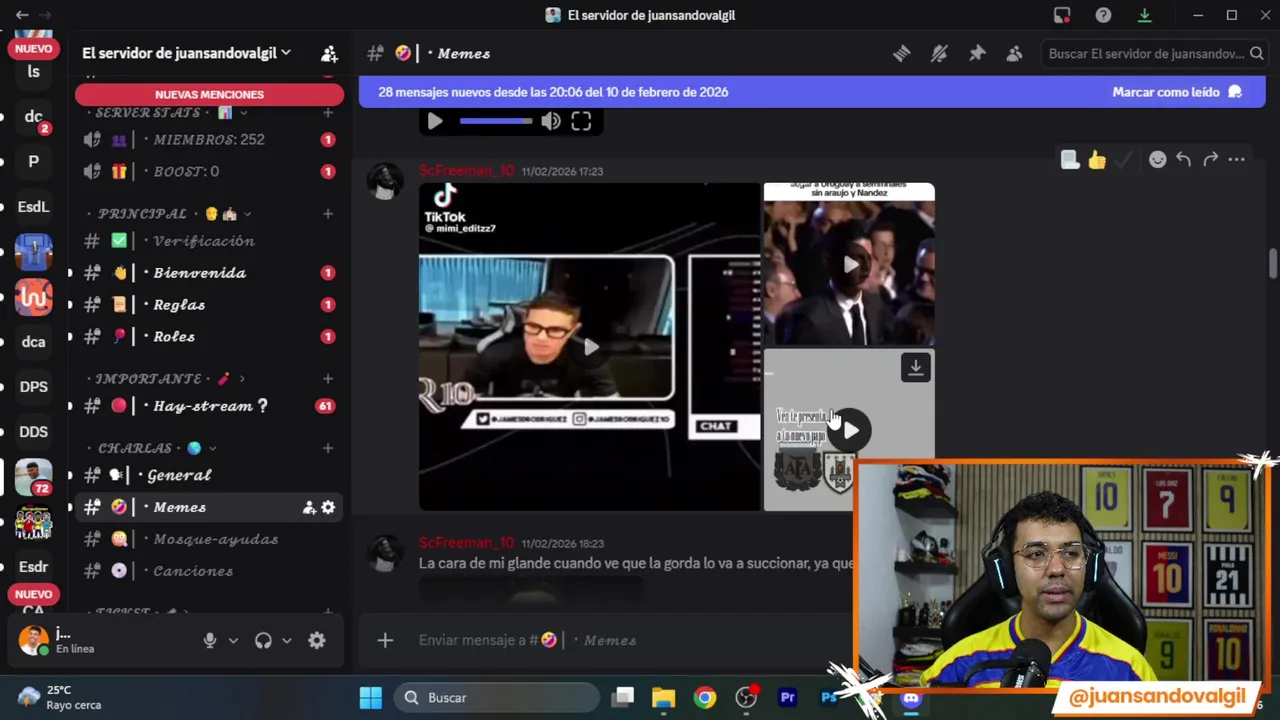Click the user avatar in bottom panel
This screenshot has width=1280, height=720.
(33, 640)
